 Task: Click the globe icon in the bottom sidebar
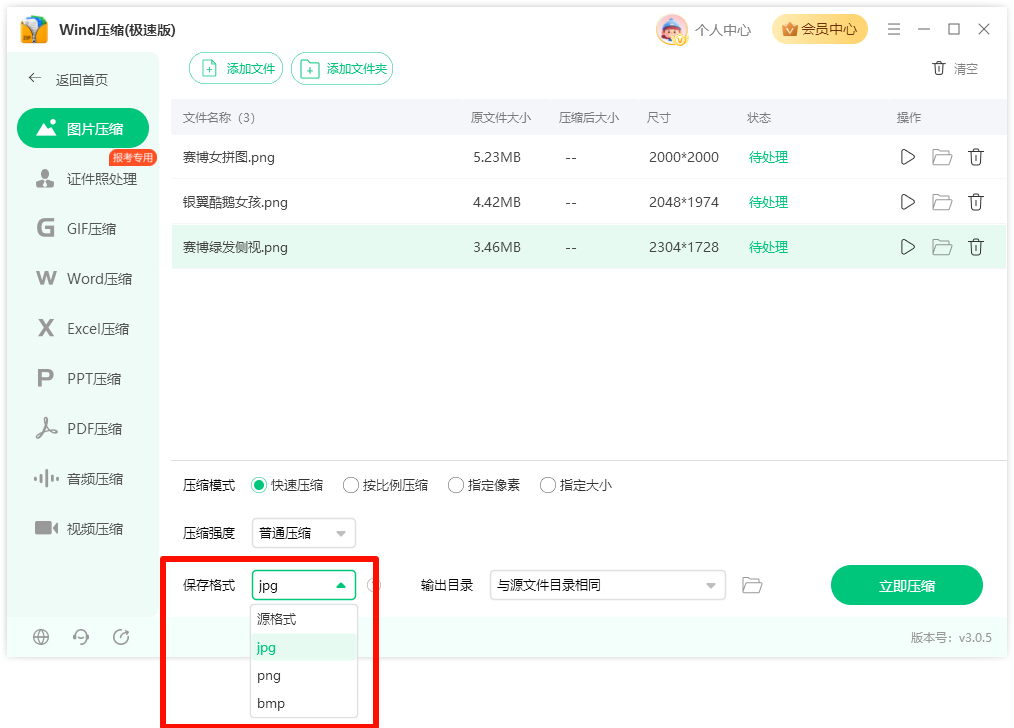point(41,637)
